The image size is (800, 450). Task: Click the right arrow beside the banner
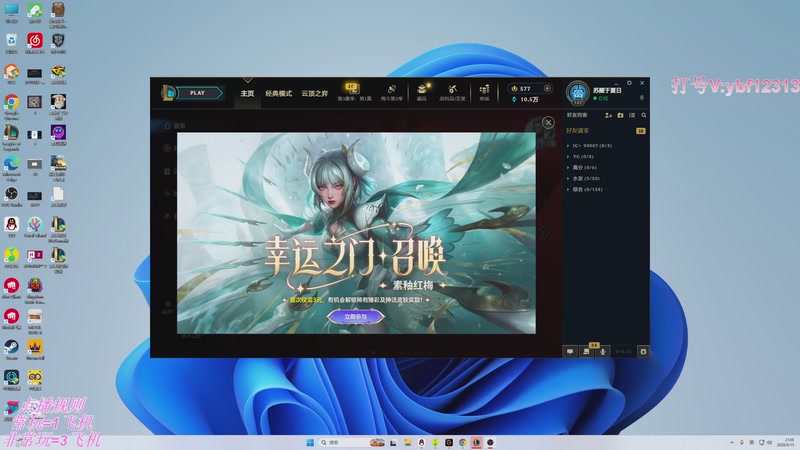pos(544,233)
